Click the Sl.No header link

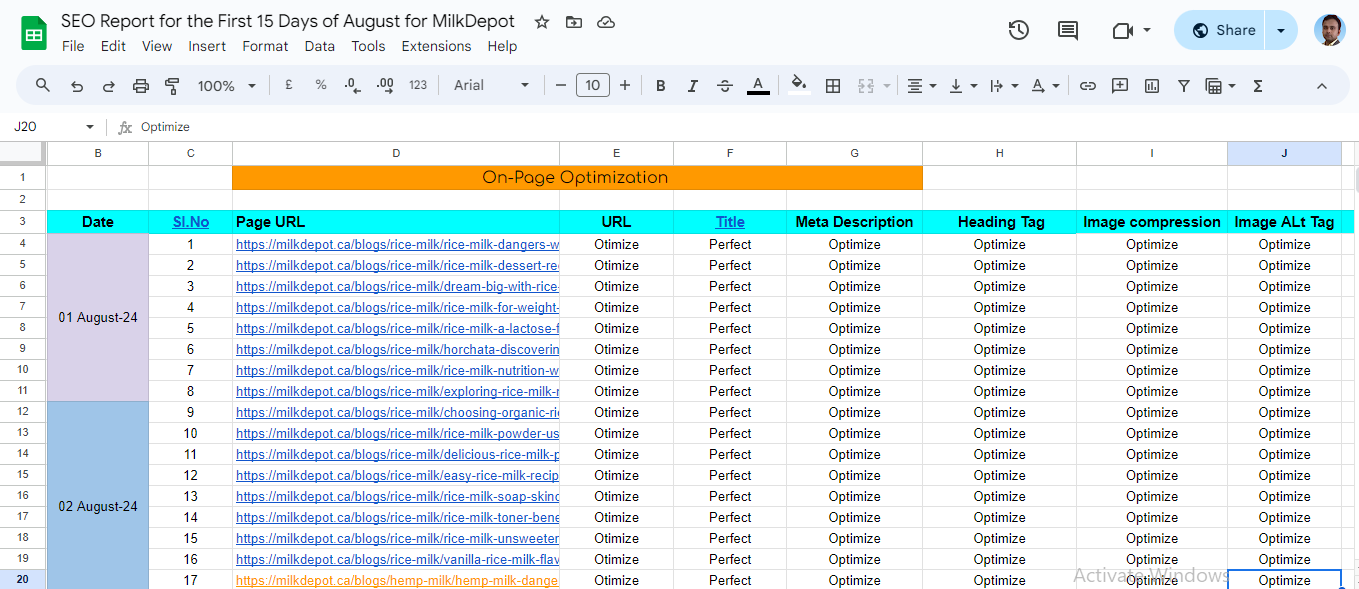190,222
